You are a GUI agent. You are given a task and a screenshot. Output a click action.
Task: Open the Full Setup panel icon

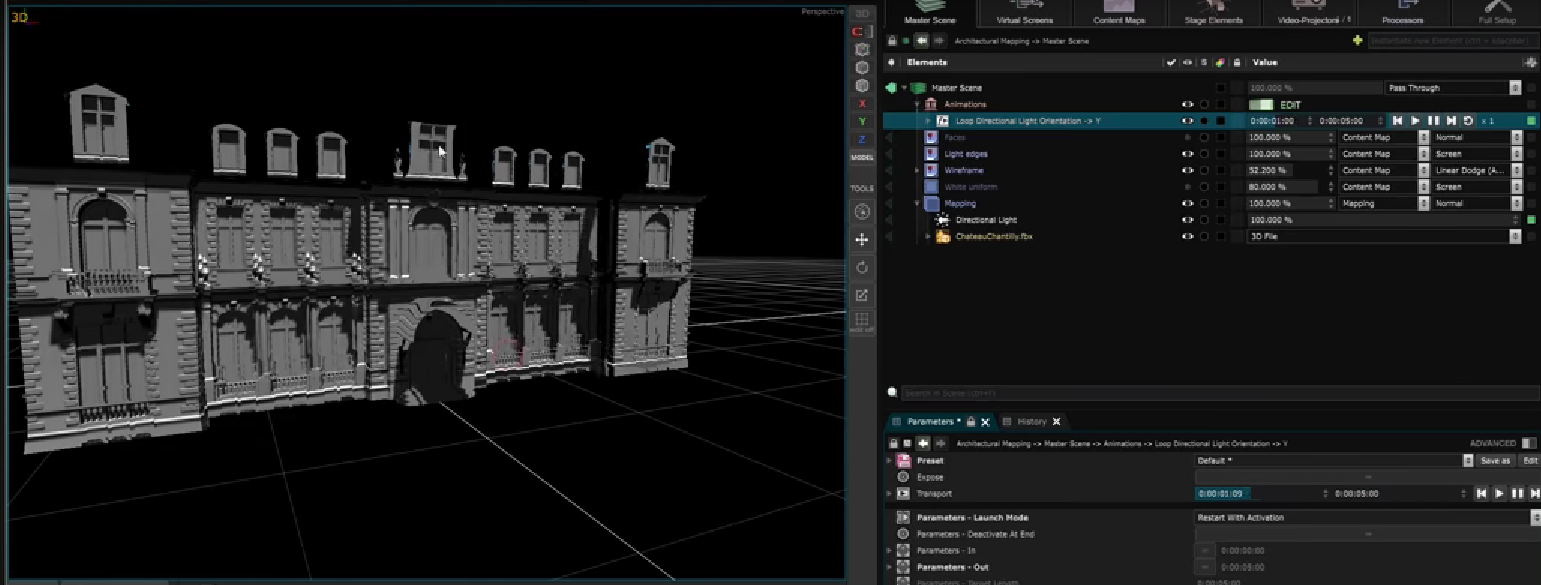pos(1496,14)
